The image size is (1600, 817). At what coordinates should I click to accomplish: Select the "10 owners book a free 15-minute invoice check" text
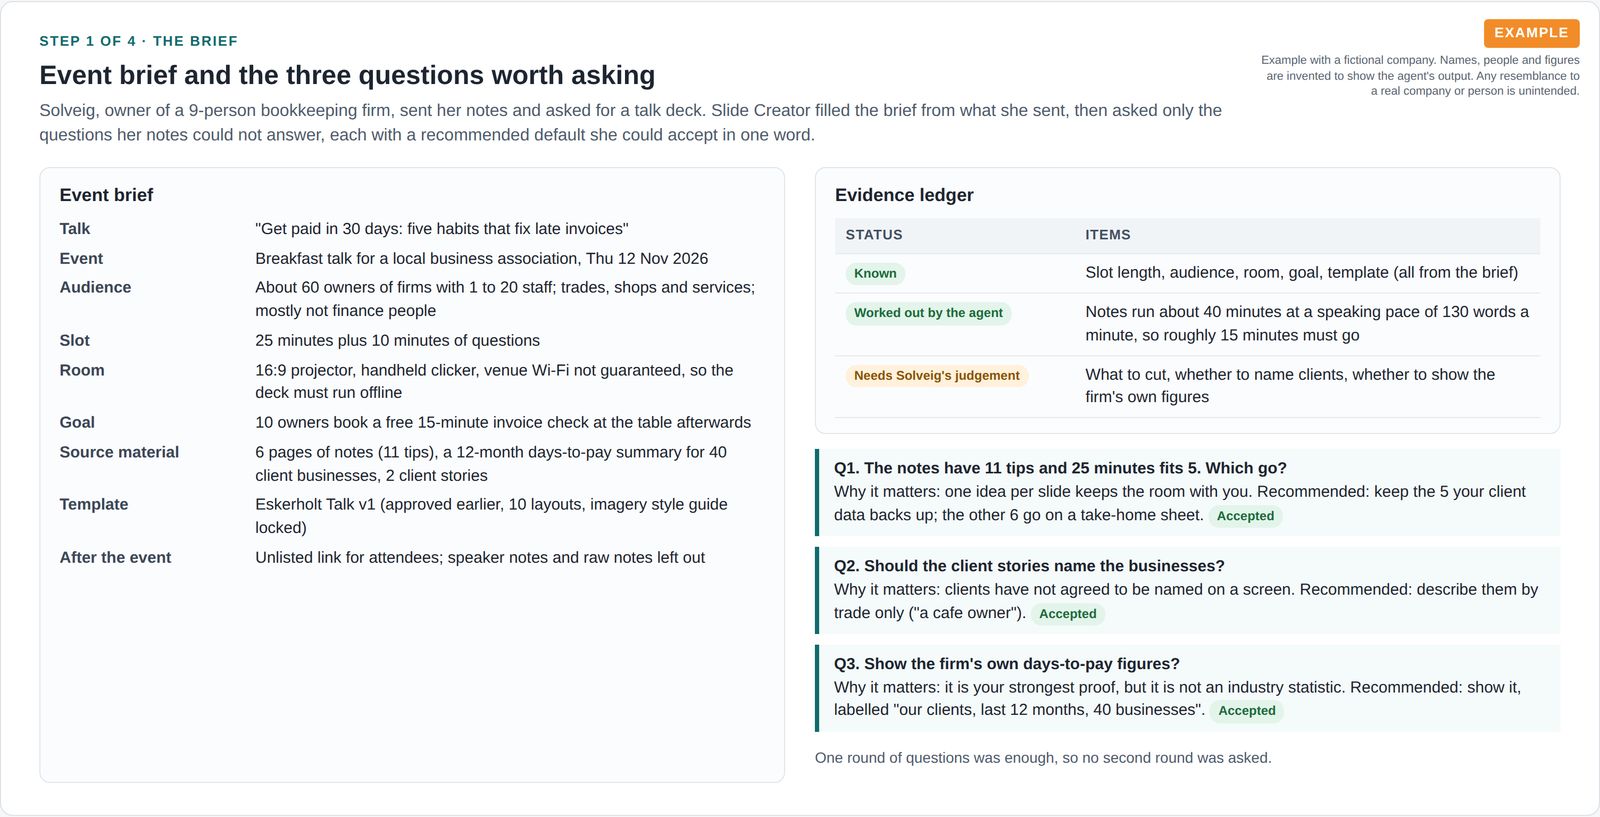coord(503,422)
